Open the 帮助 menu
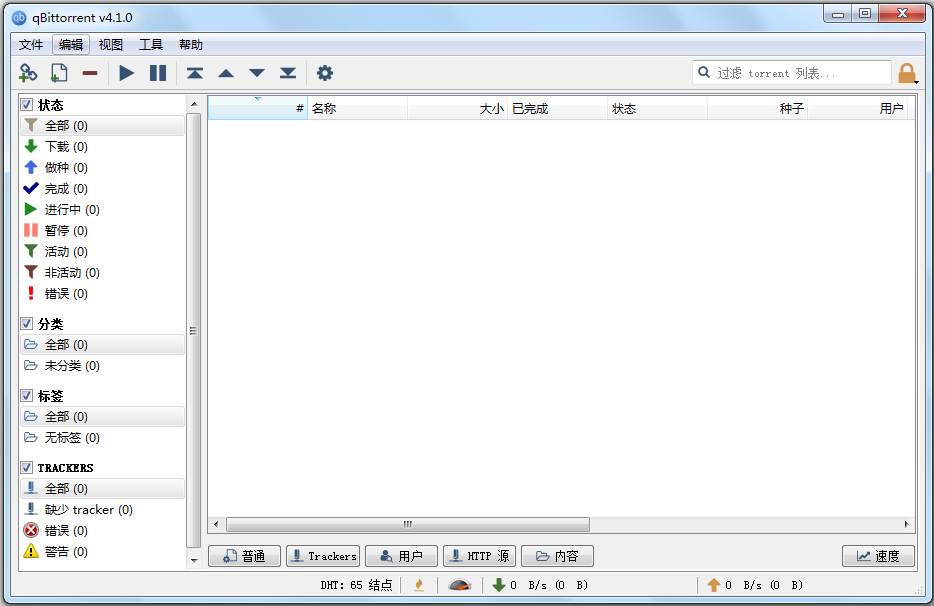The width and height of the screenshot is (934, 606). 191,45
